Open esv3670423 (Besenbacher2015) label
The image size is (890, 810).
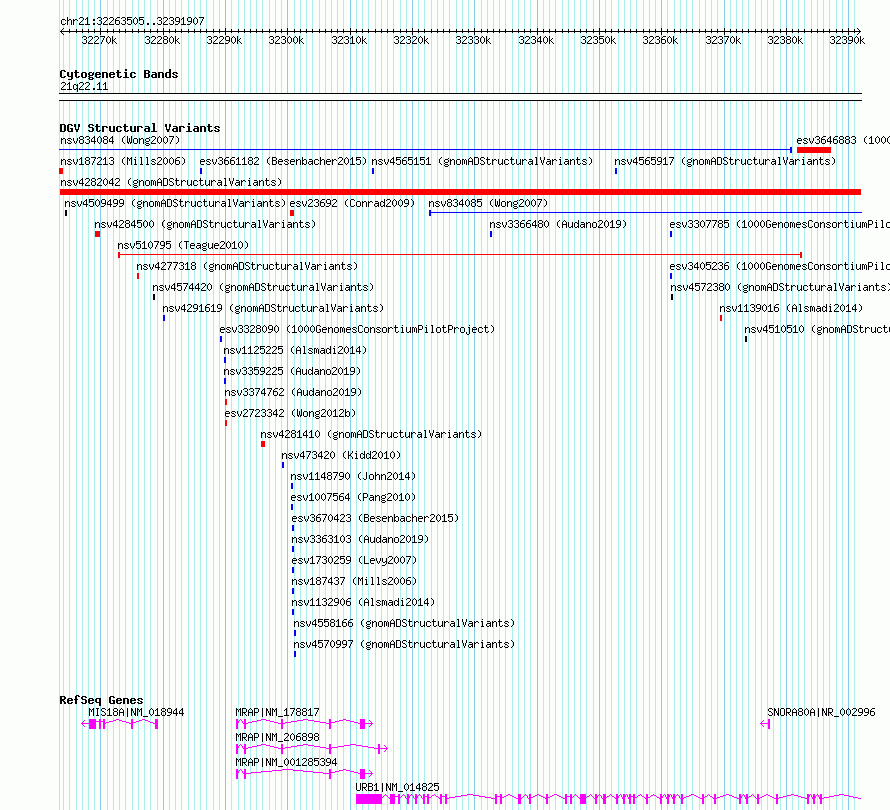click(x=375, y=518)
